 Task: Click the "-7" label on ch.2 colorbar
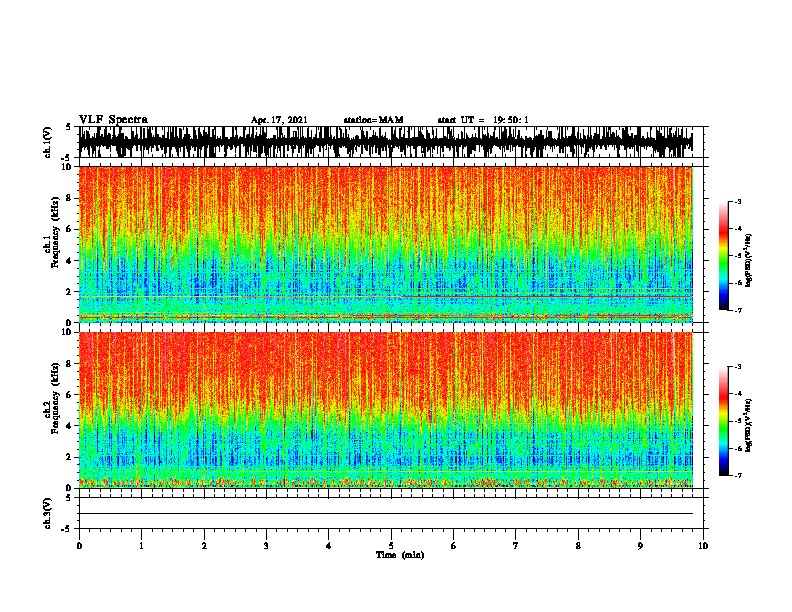pos(737,475)
